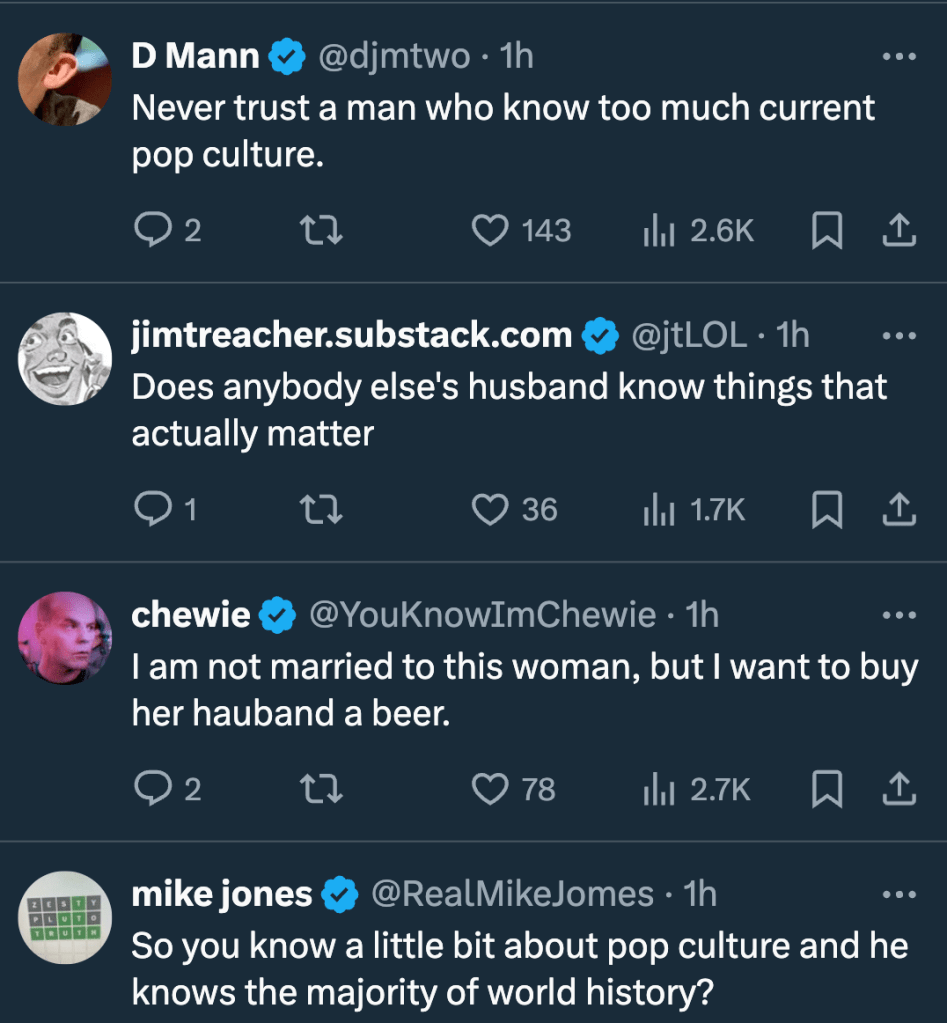
Task: Bookmark chewie's tweet
Action: [x=826, y=789]
